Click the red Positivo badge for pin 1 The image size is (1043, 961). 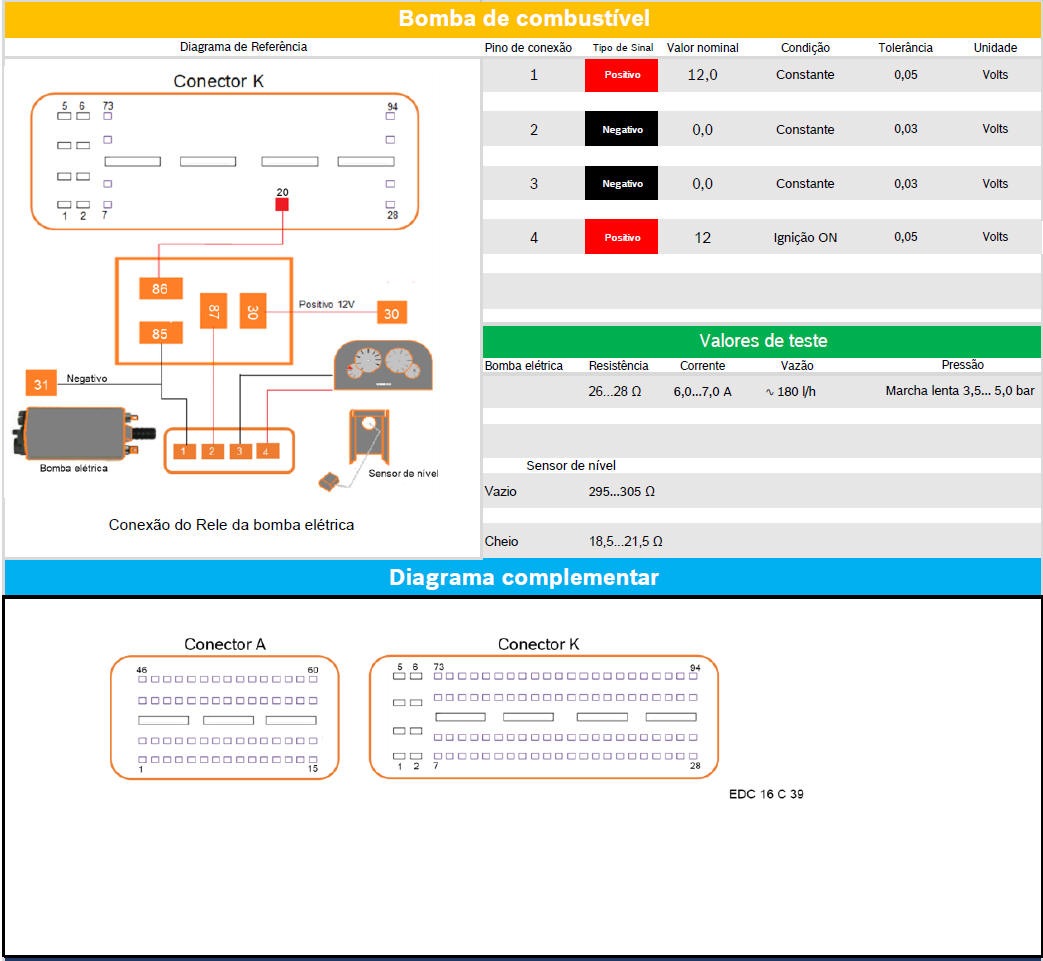coord(621,76)
